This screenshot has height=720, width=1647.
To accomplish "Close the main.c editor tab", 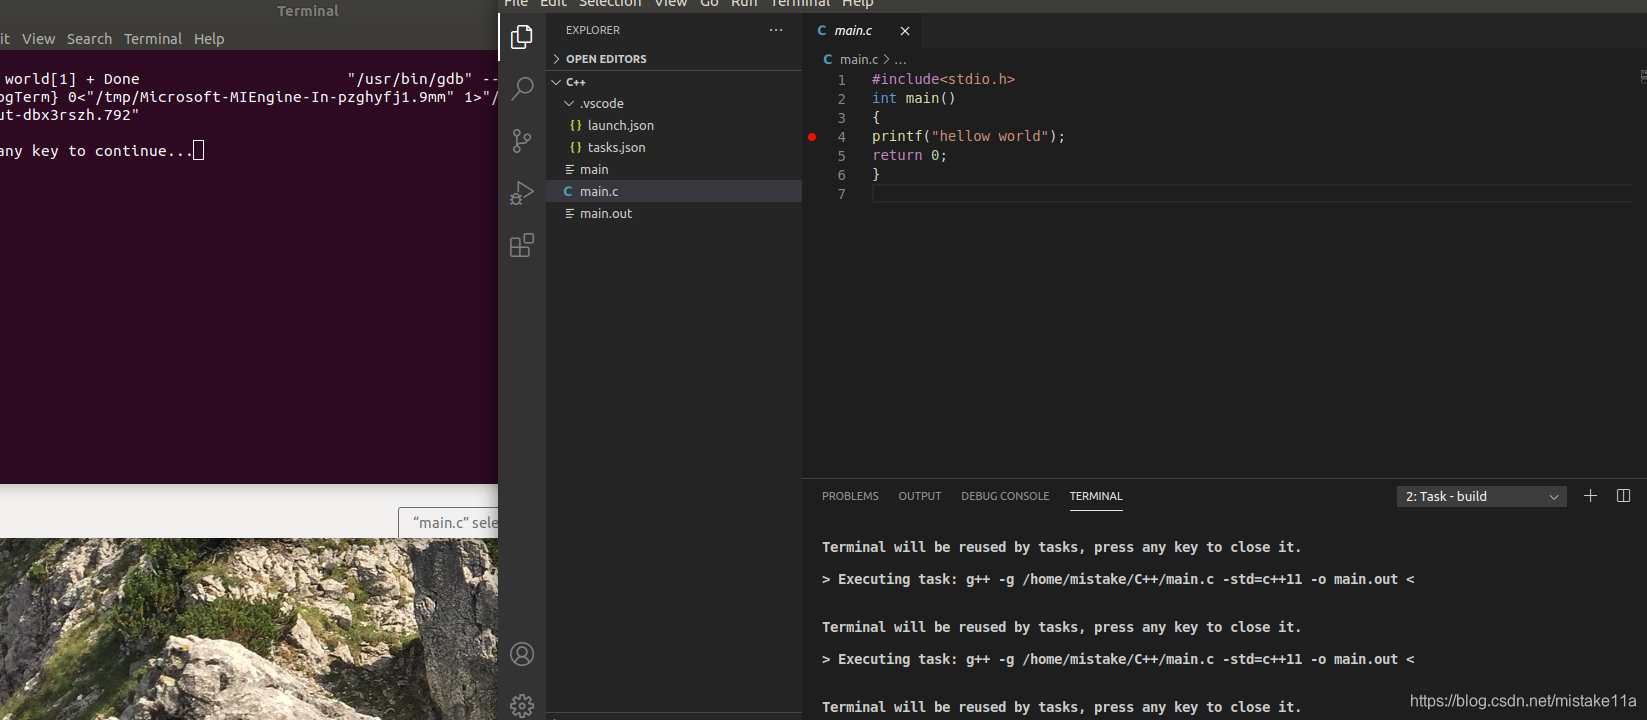I will click(x=905, y=31).
